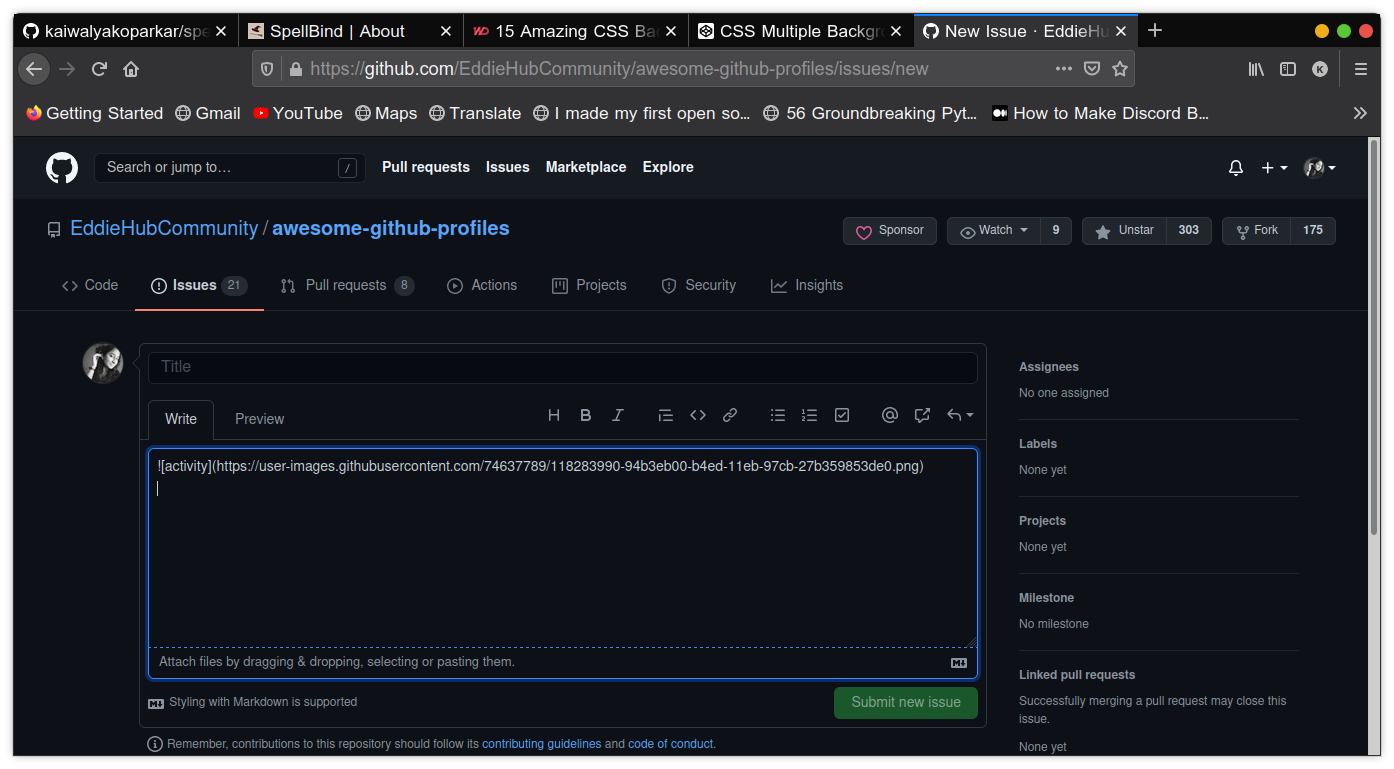Click the Markdown icon in attach bar
1394x769 pixels.
pyautogui.click(x=958, y=662)
